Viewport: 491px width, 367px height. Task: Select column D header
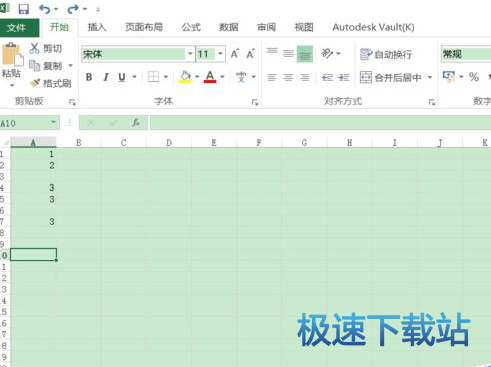pyautogui.click(x=169, y=143)
